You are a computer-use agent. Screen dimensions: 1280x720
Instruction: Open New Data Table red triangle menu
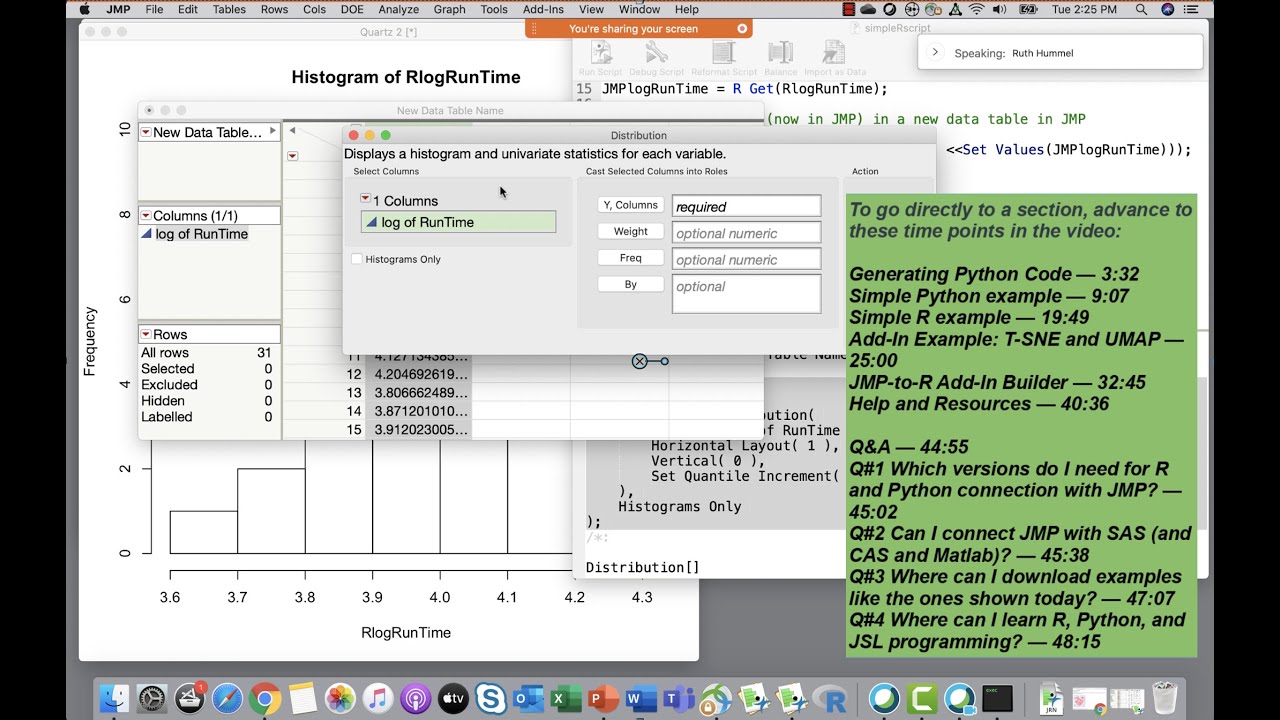(x=145, y=132)
